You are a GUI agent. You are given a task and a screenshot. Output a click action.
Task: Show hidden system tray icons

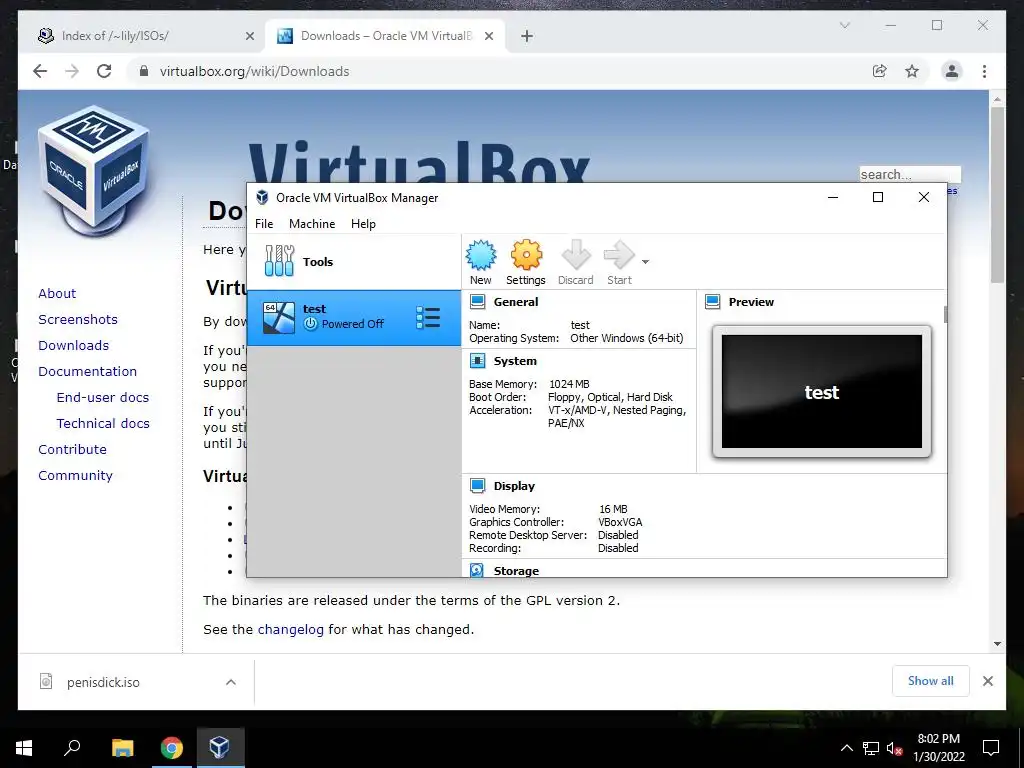pyautogui.click(x=846, y=748)
